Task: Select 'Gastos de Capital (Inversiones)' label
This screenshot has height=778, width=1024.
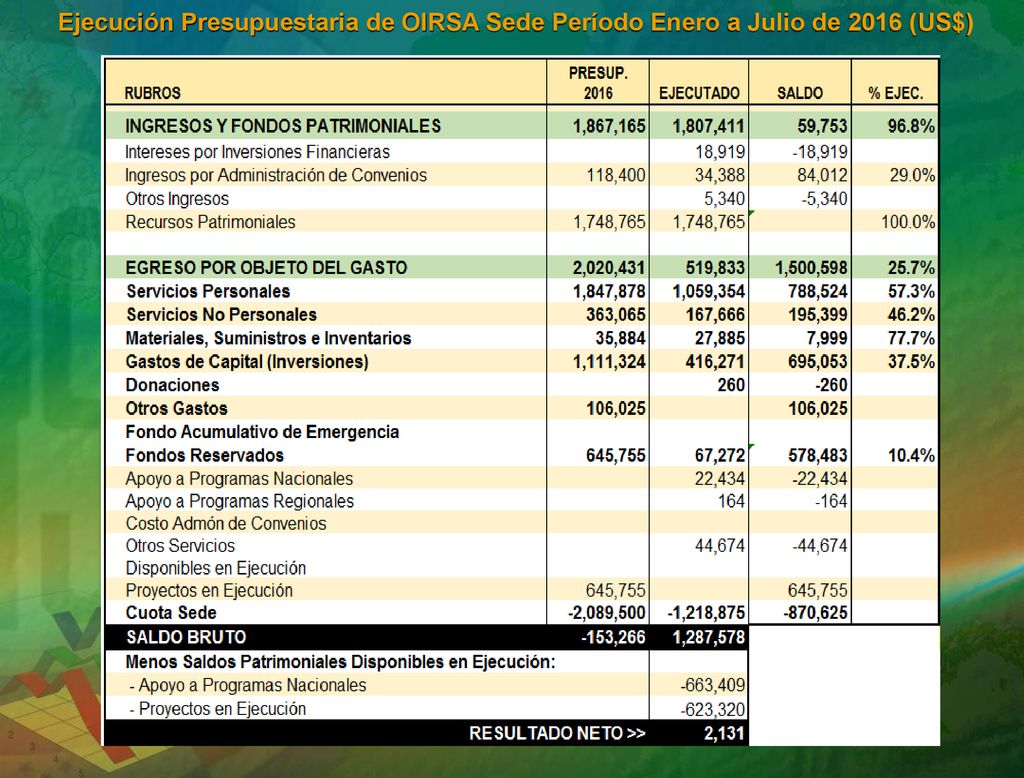Action: 247,361
